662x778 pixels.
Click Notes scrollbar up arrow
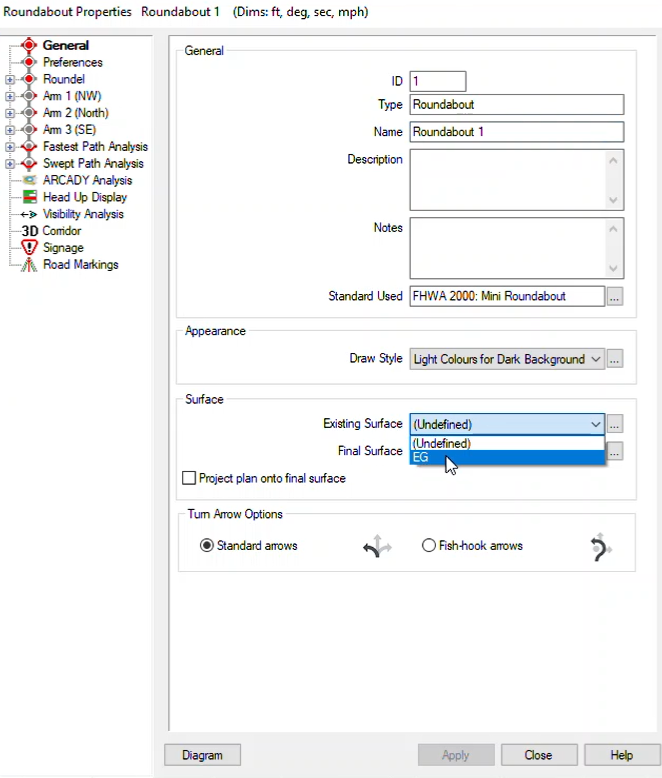click(613, 229)
